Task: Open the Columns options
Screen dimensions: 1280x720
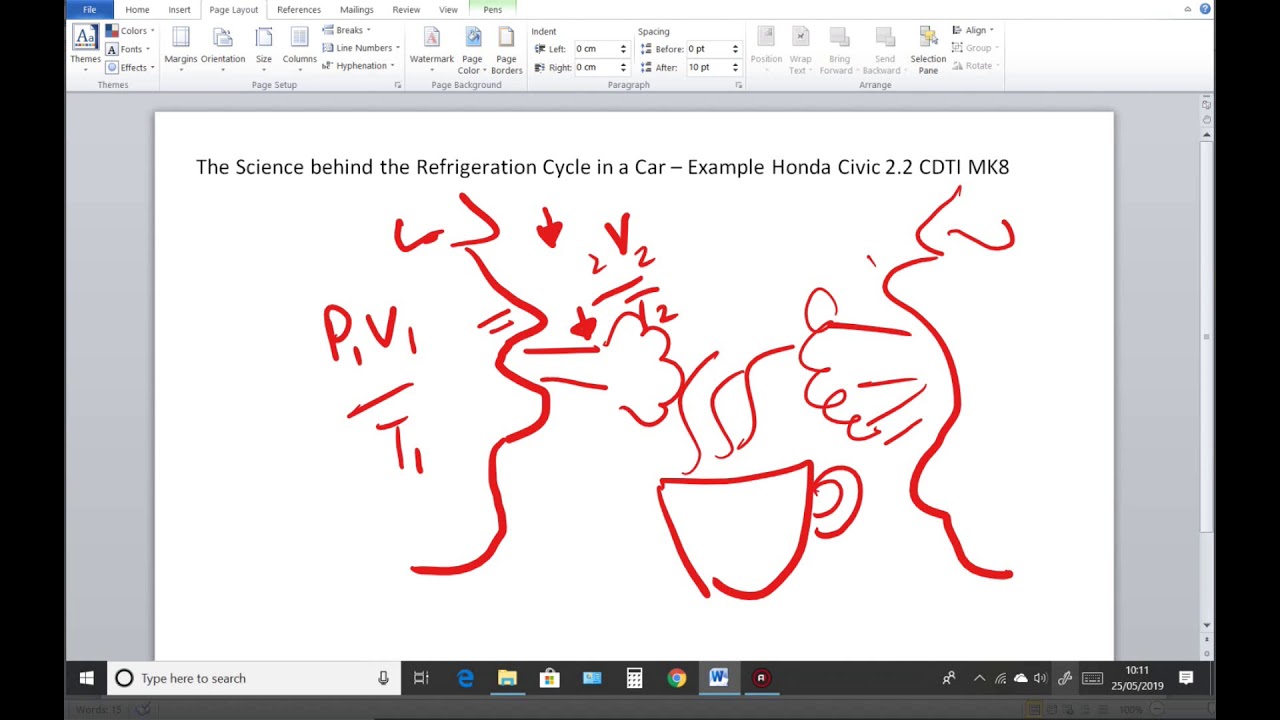Action: 299,48
